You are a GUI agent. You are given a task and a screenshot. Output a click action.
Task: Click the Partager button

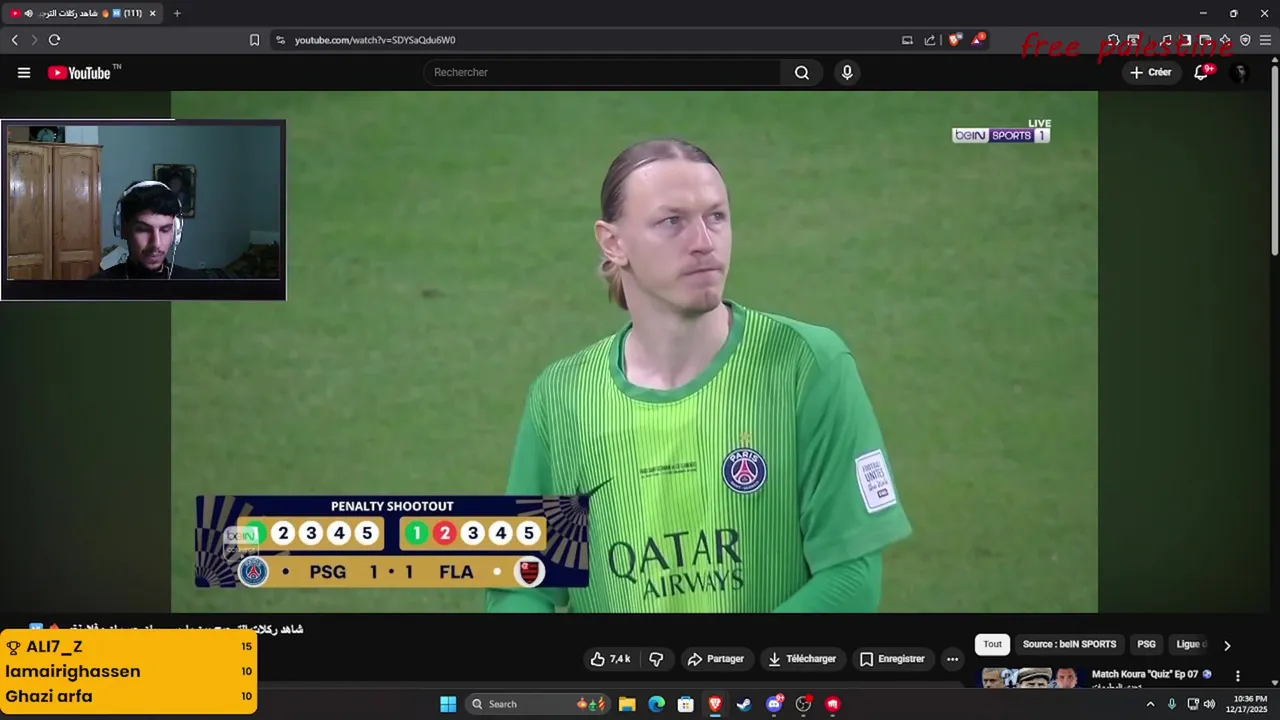716,659
